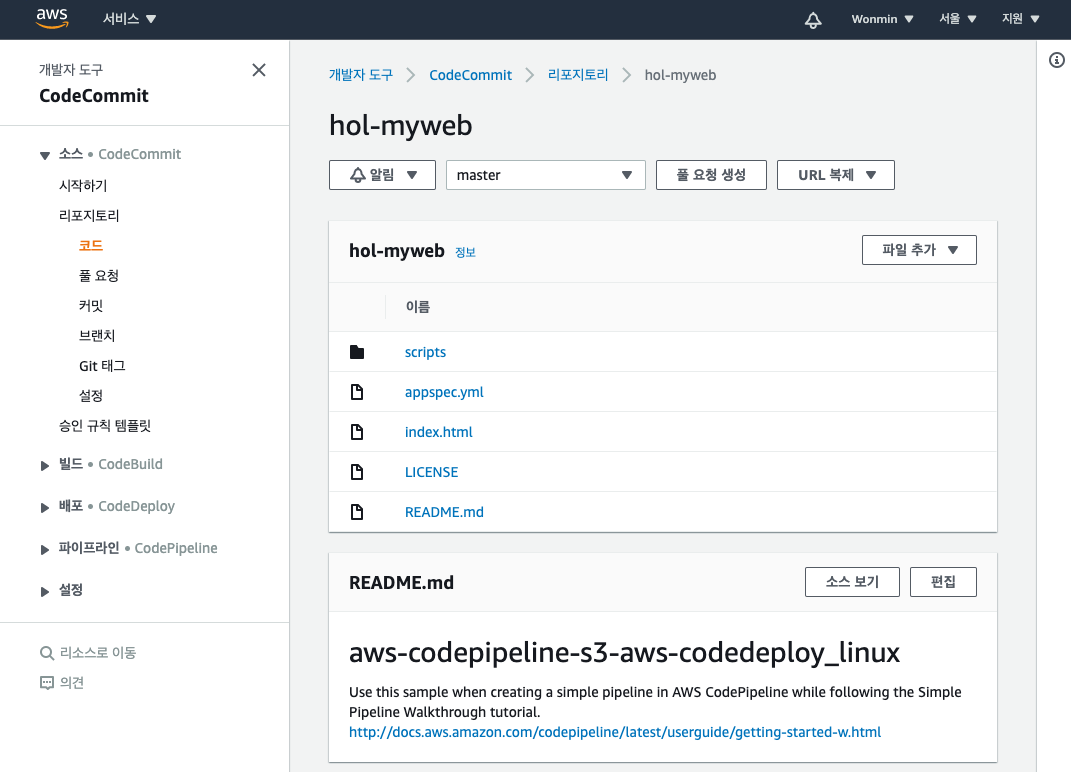Click the search icon beside 리소스로 이동
This screenshot has width=1071, height=772.
point(46,653)
